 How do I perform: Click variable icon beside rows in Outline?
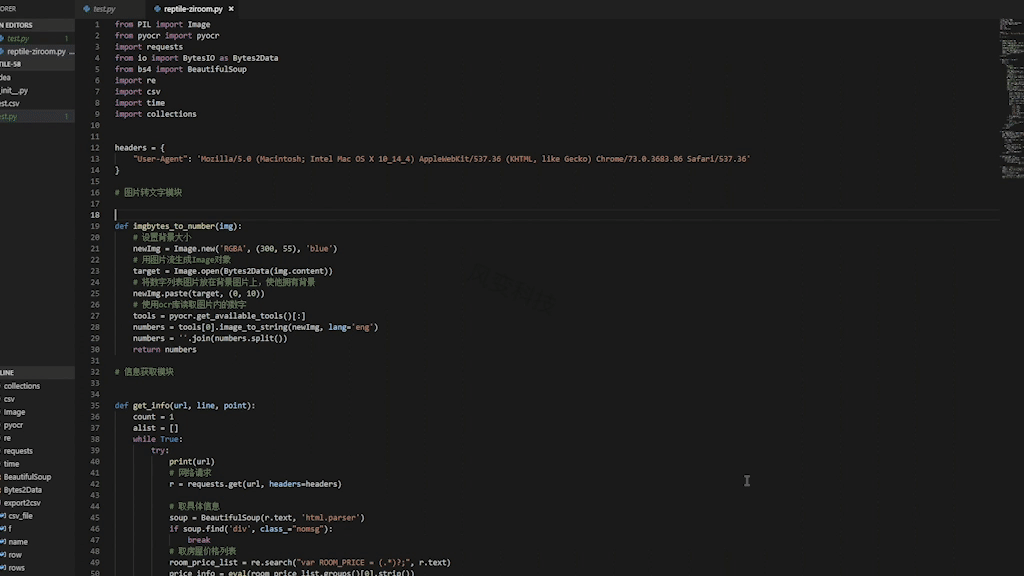pyautogui.click(x=3, y=568)
